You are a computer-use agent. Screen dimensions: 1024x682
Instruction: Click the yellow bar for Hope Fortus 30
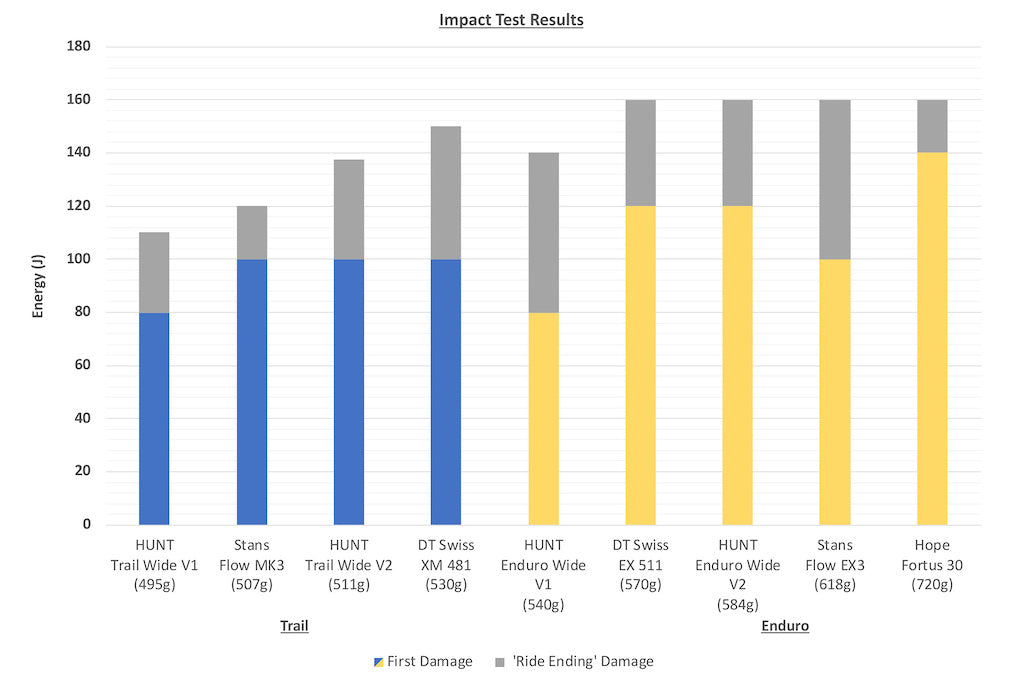(x=932, y=338)
